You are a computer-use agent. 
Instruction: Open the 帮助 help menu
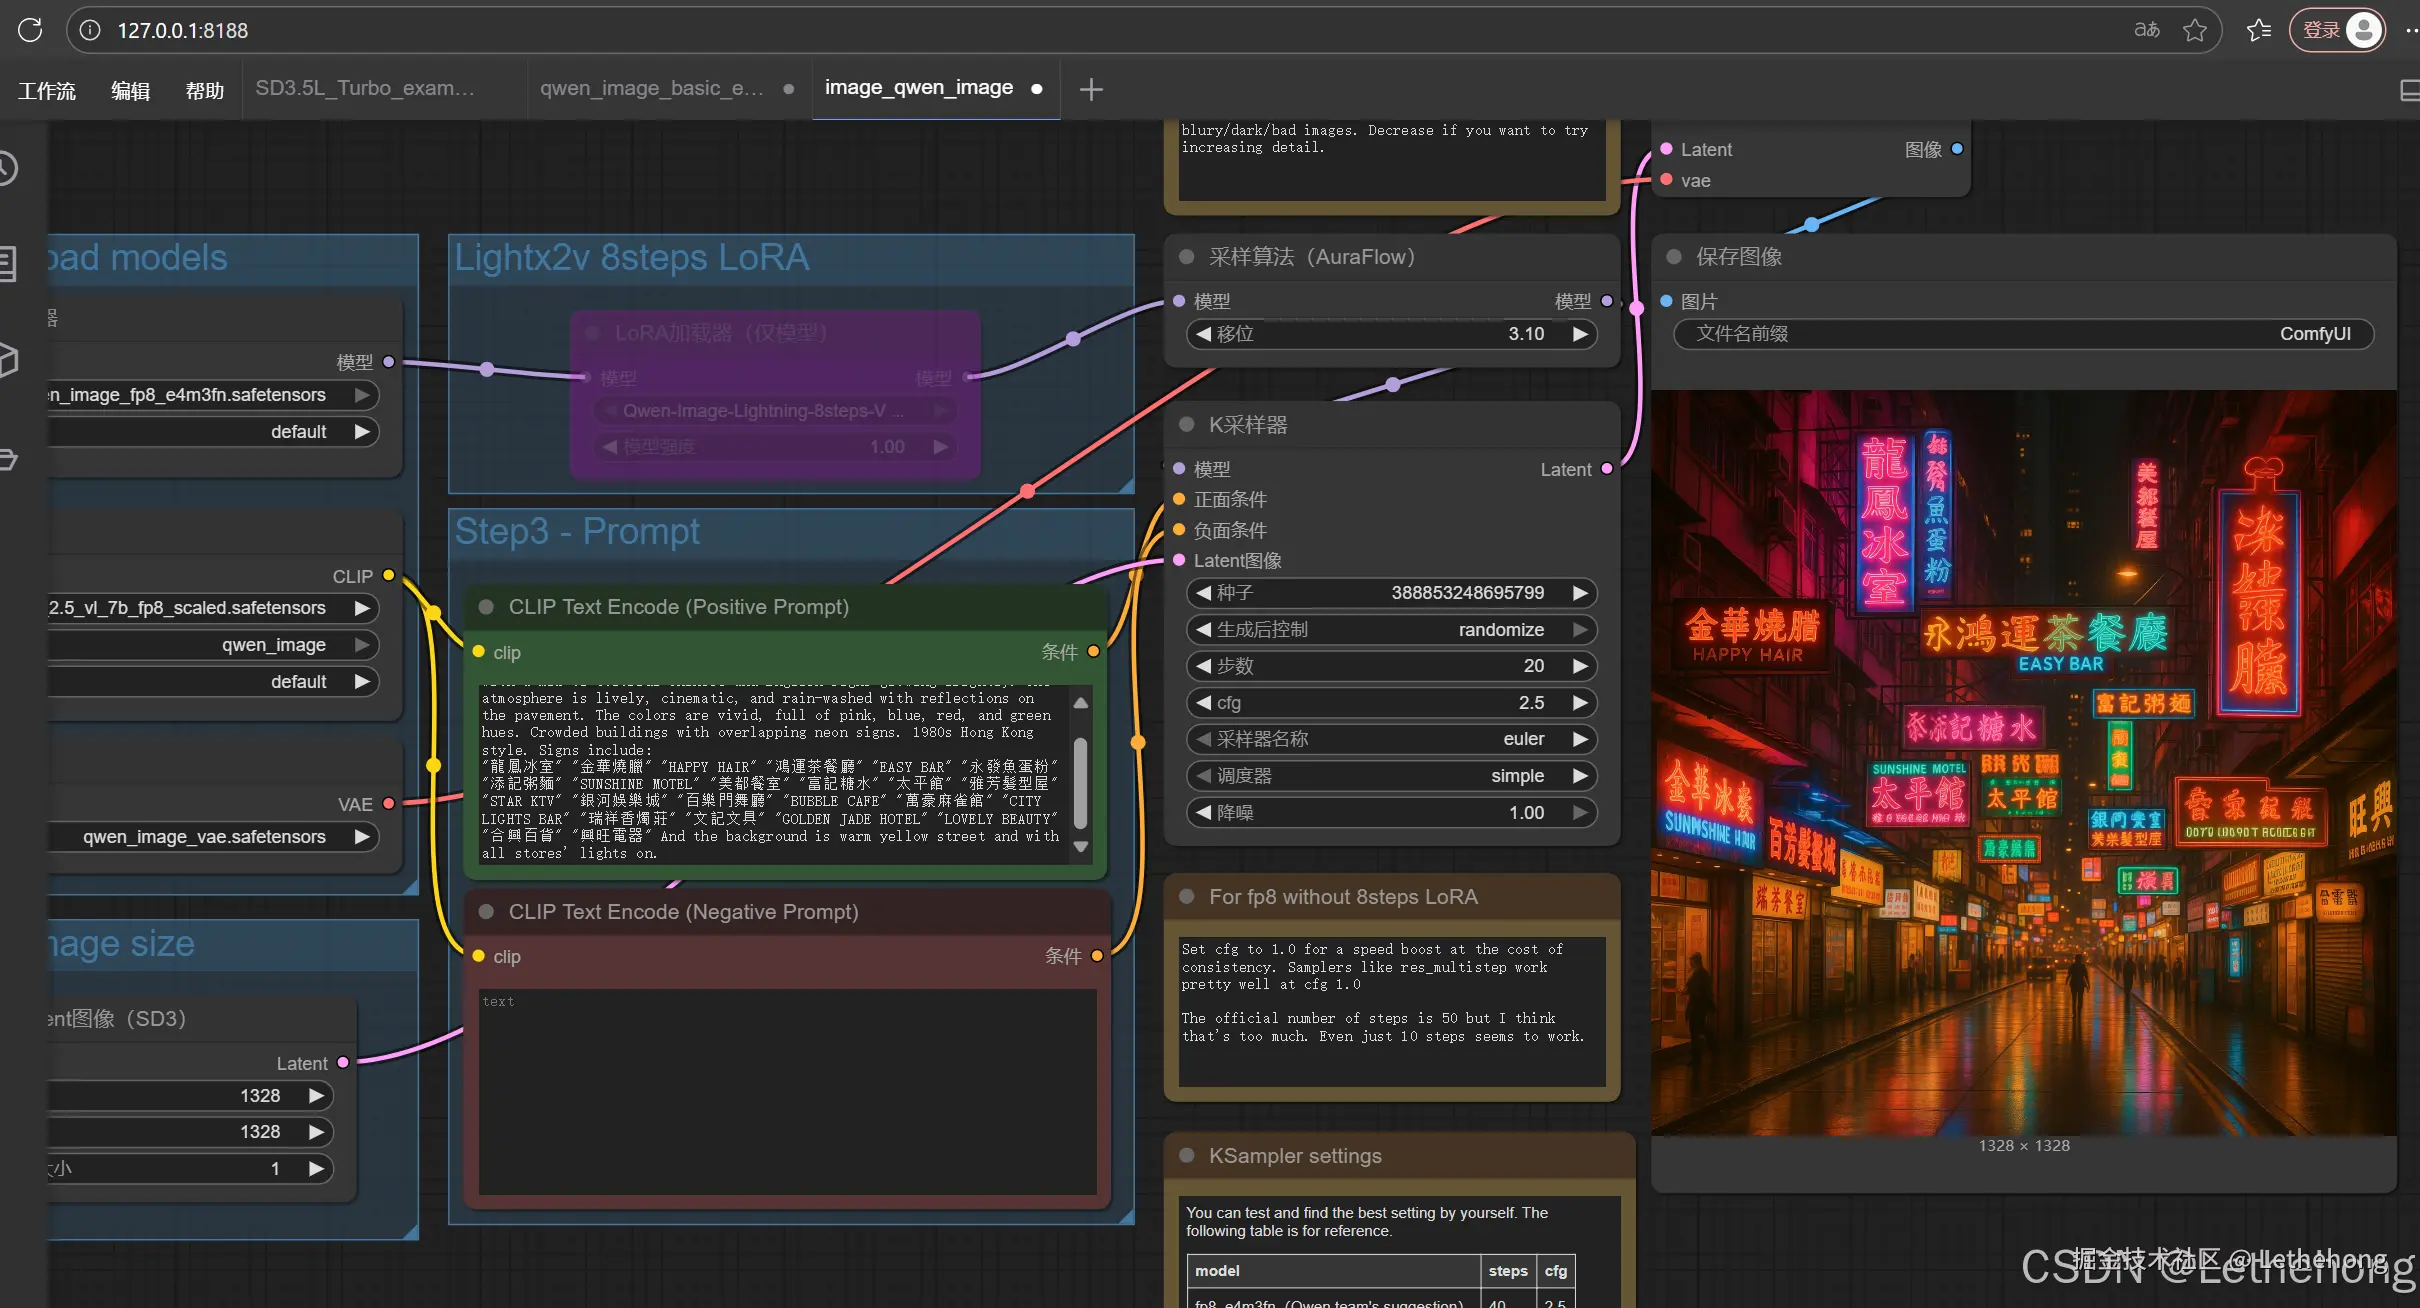pos(204,90)
